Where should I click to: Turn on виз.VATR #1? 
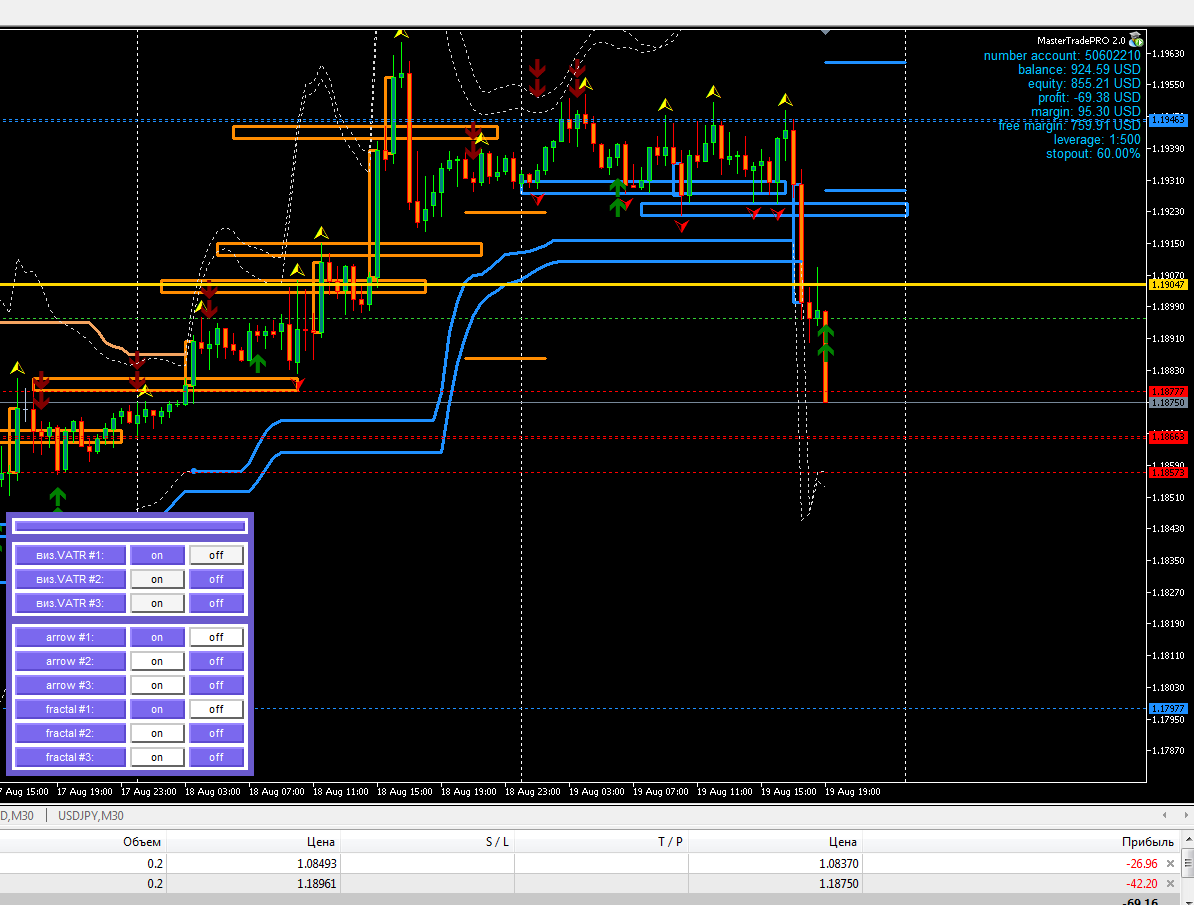[x=157, y=555]
